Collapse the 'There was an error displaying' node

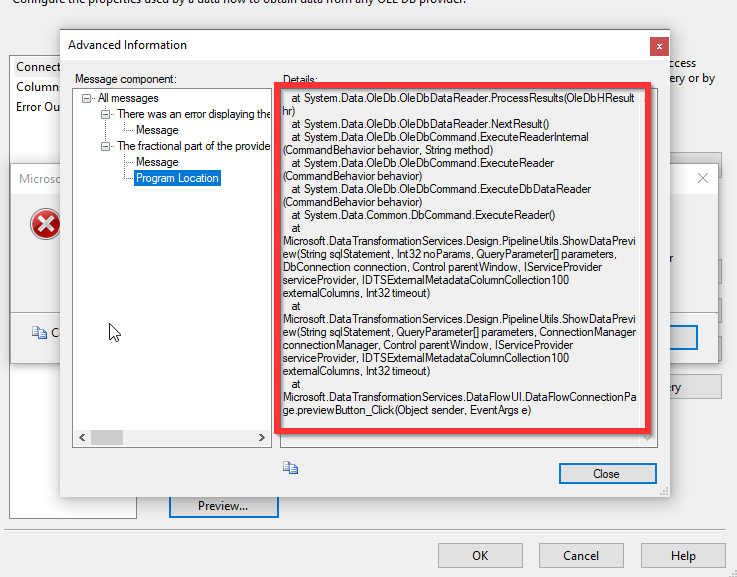pos(106,114)
